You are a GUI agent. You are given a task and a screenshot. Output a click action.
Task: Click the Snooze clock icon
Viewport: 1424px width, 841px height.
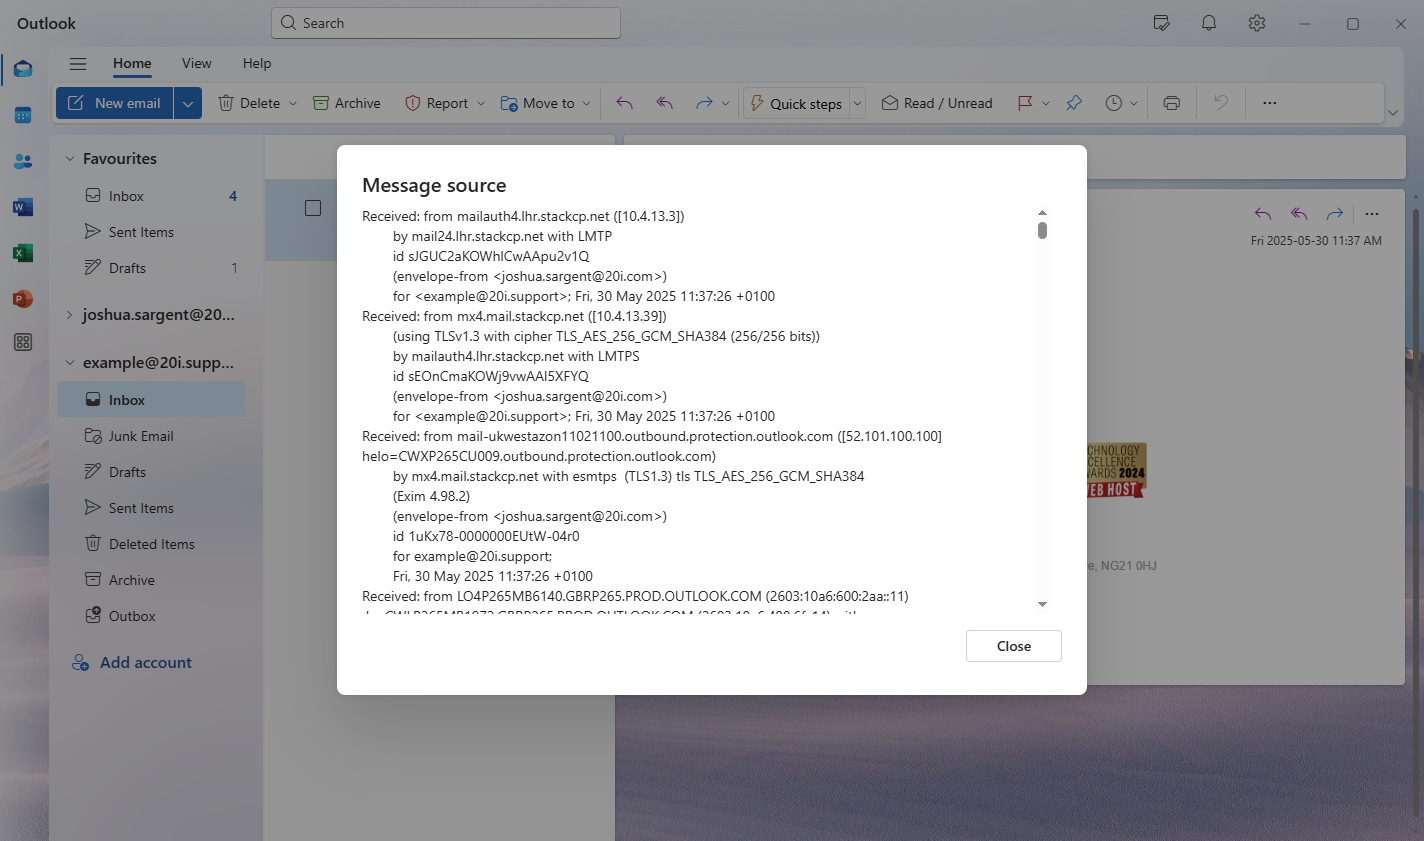[1114, 103]
